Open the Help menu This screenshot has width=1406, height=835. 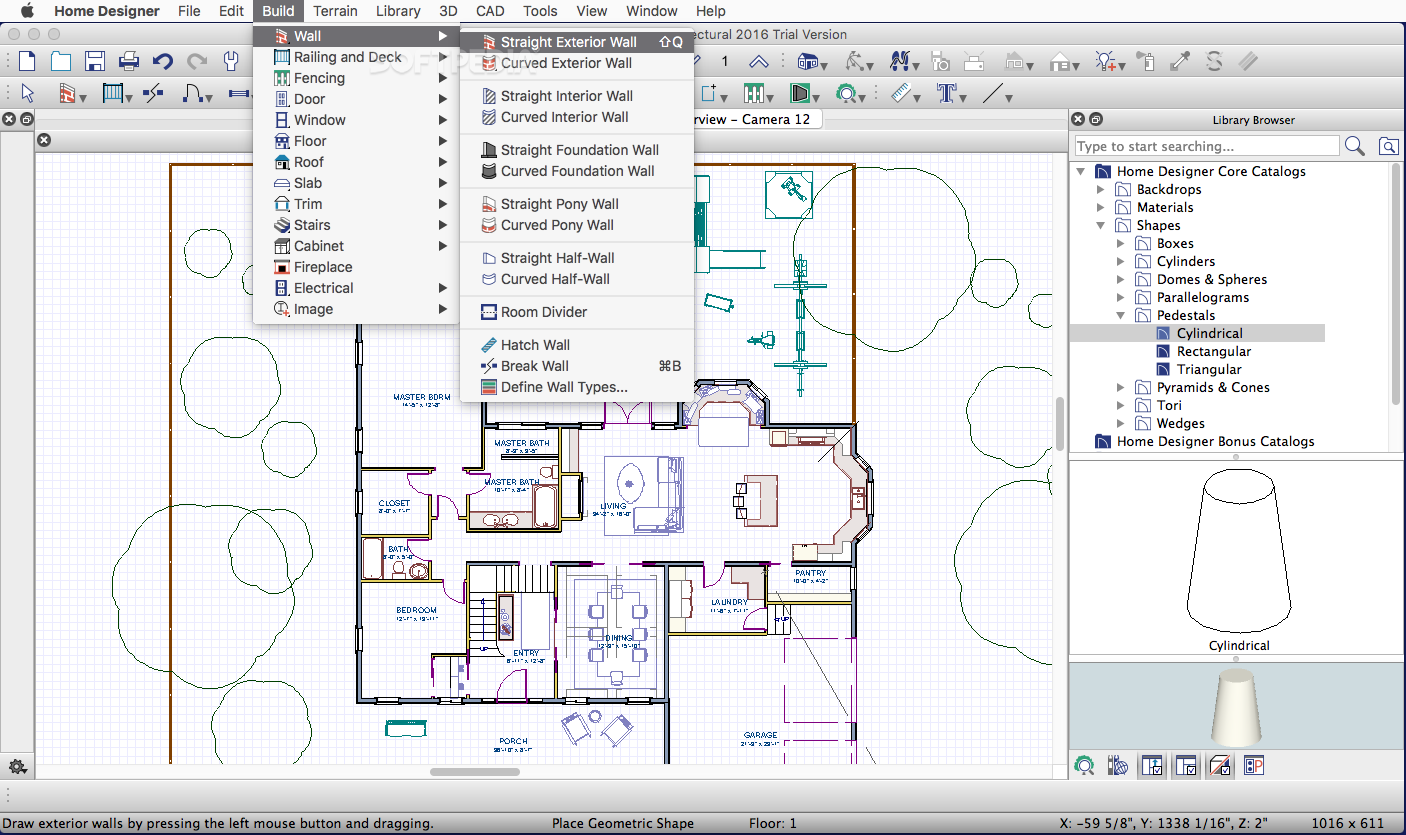pos(711,11)
